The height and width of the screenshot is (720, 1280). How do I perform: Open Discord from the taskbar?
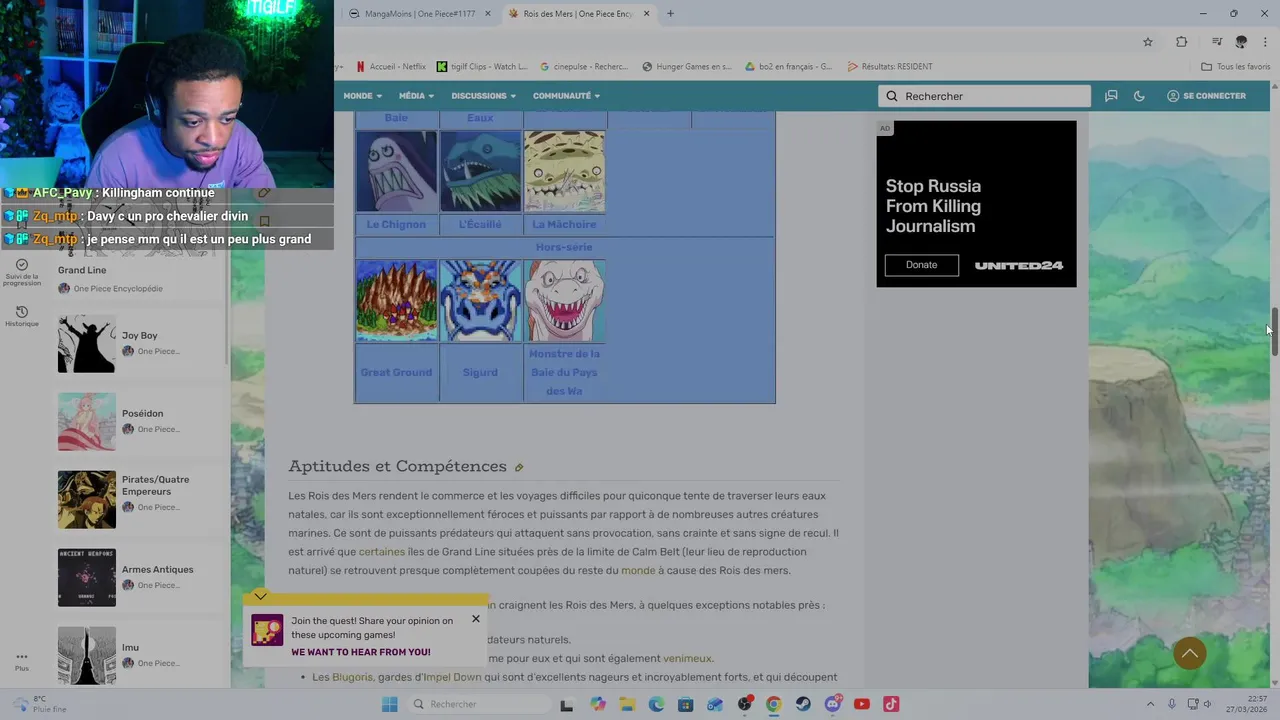click(833, 704)
